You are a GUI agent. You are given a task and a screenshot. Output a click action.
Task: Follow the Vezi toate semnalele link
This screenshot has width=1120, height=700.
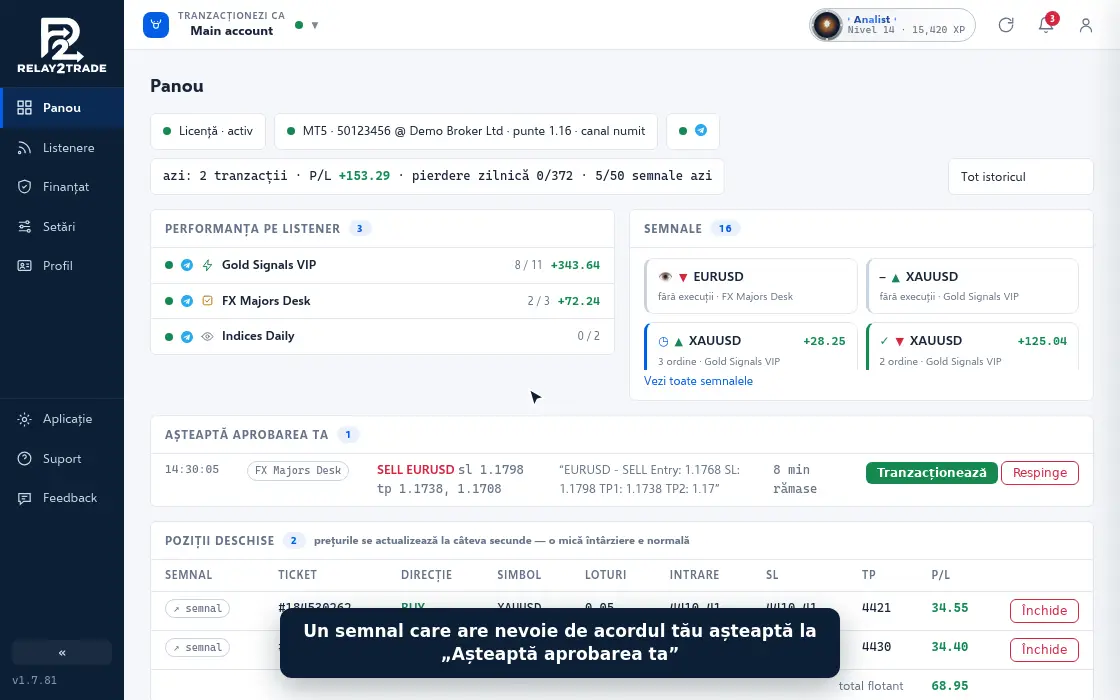tap(699, 381)
